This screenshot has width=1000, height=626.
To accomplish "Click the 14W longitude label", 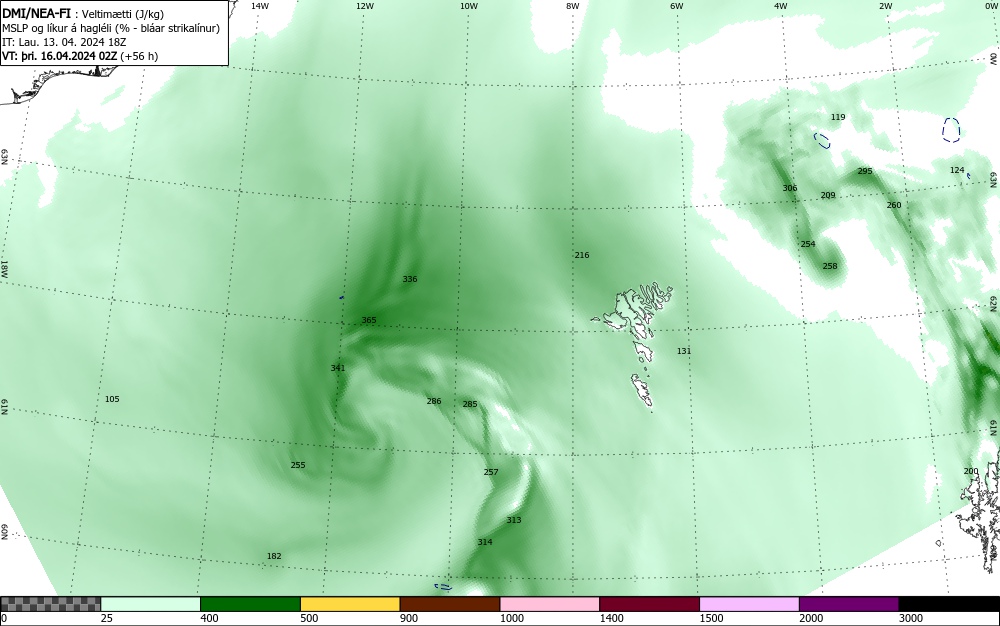I will click(x=259, y=6).
